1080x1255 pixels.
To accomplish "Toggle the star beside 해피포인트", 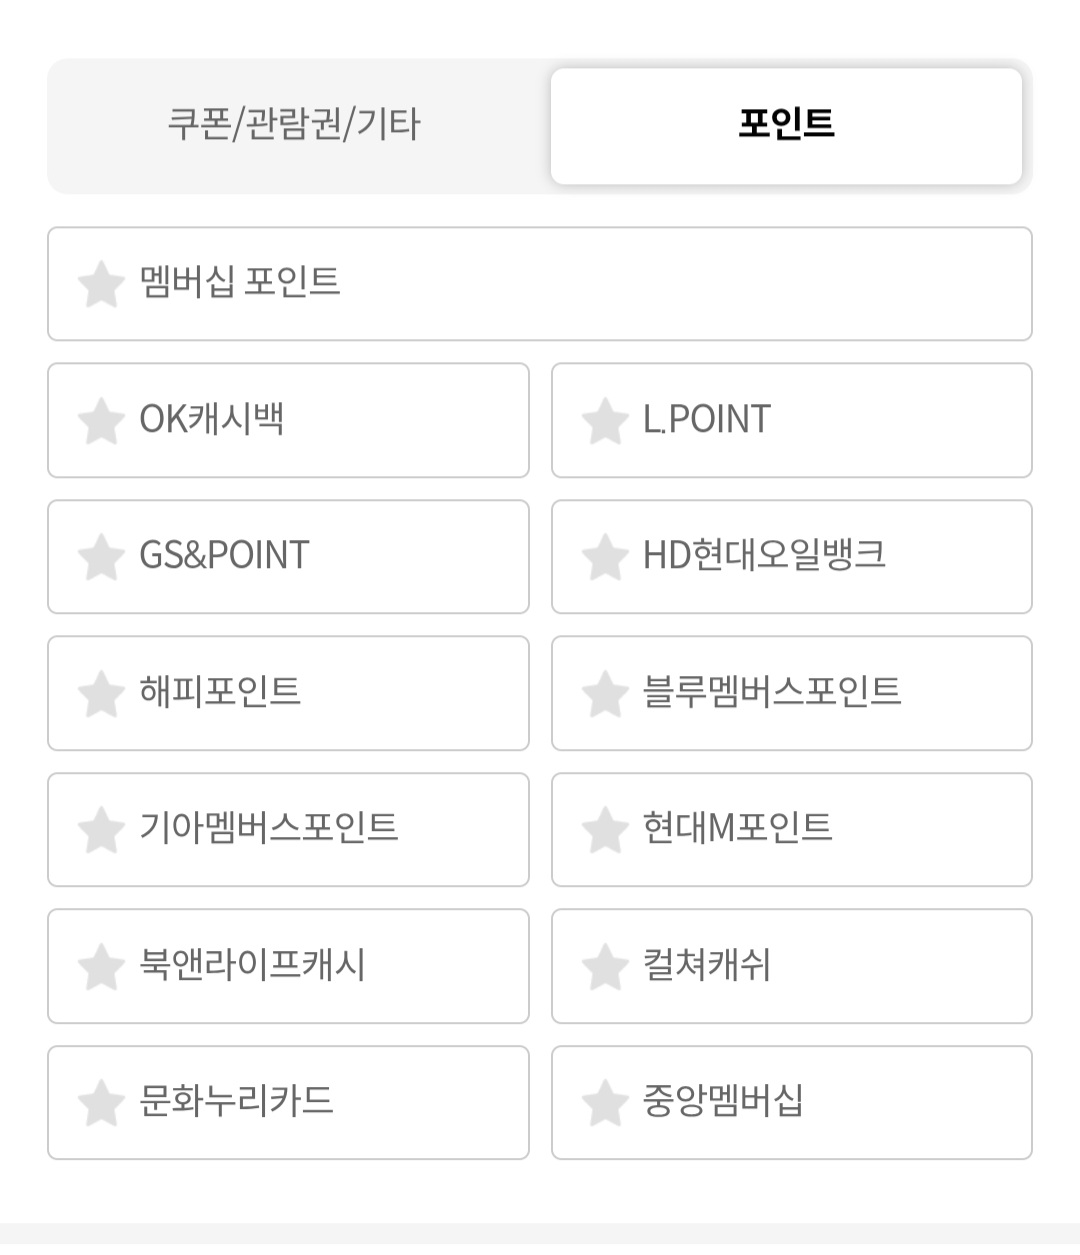I will (101, 693).
